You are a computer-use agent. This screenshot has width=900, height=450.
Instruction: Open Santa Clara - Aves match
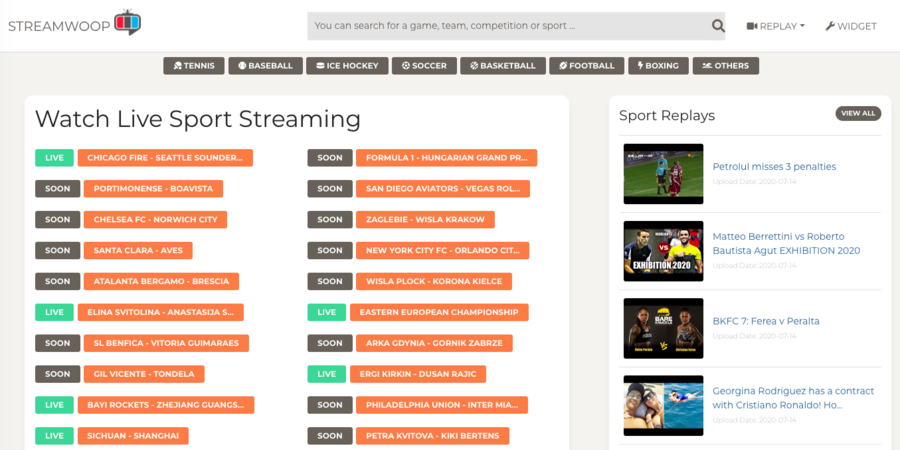[x=138, y=250]
